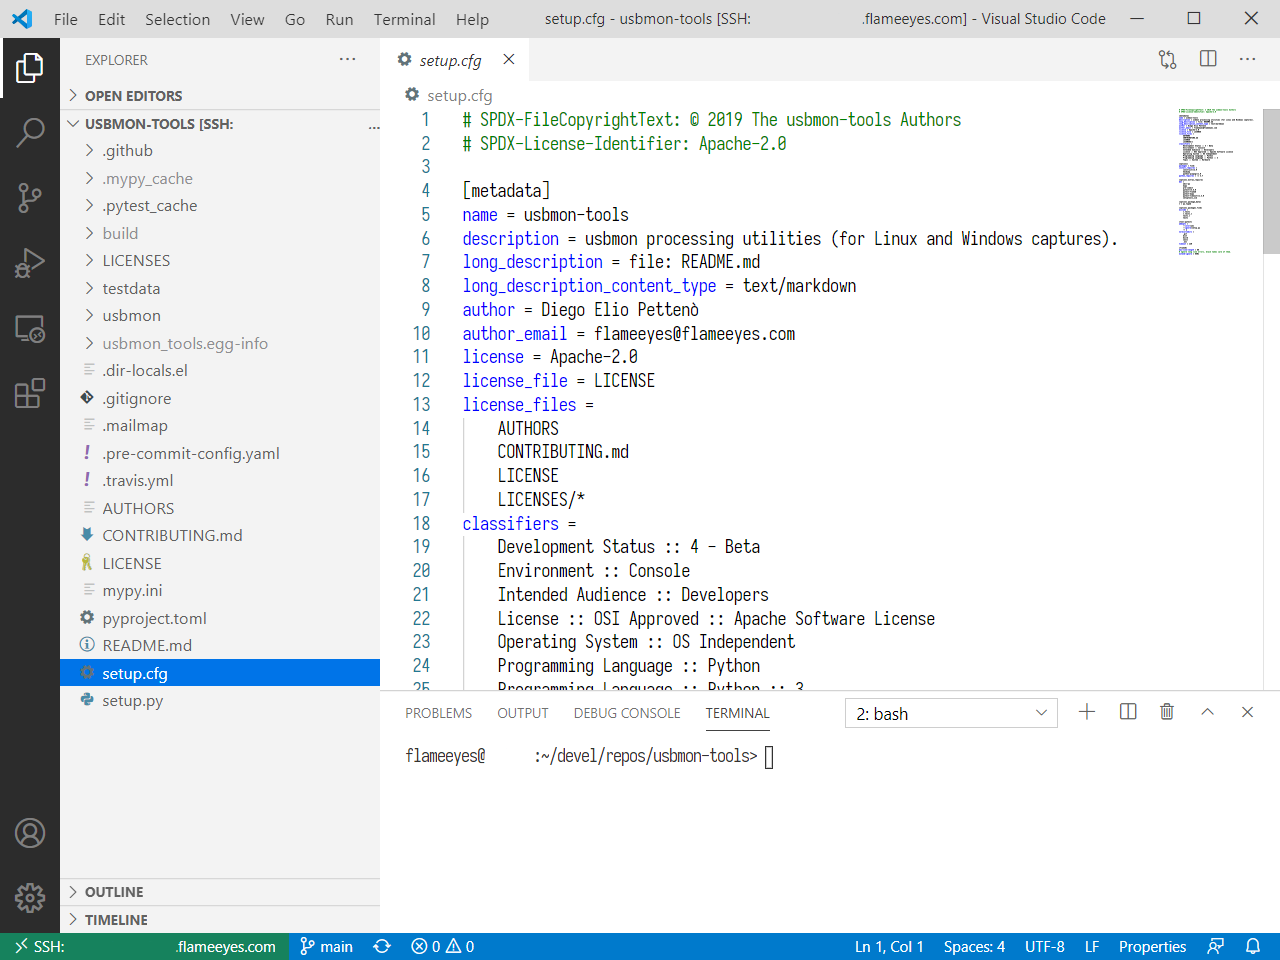The image size is (1280, 960).
Task: Open the View menu
Action: (x=247, y=19)
